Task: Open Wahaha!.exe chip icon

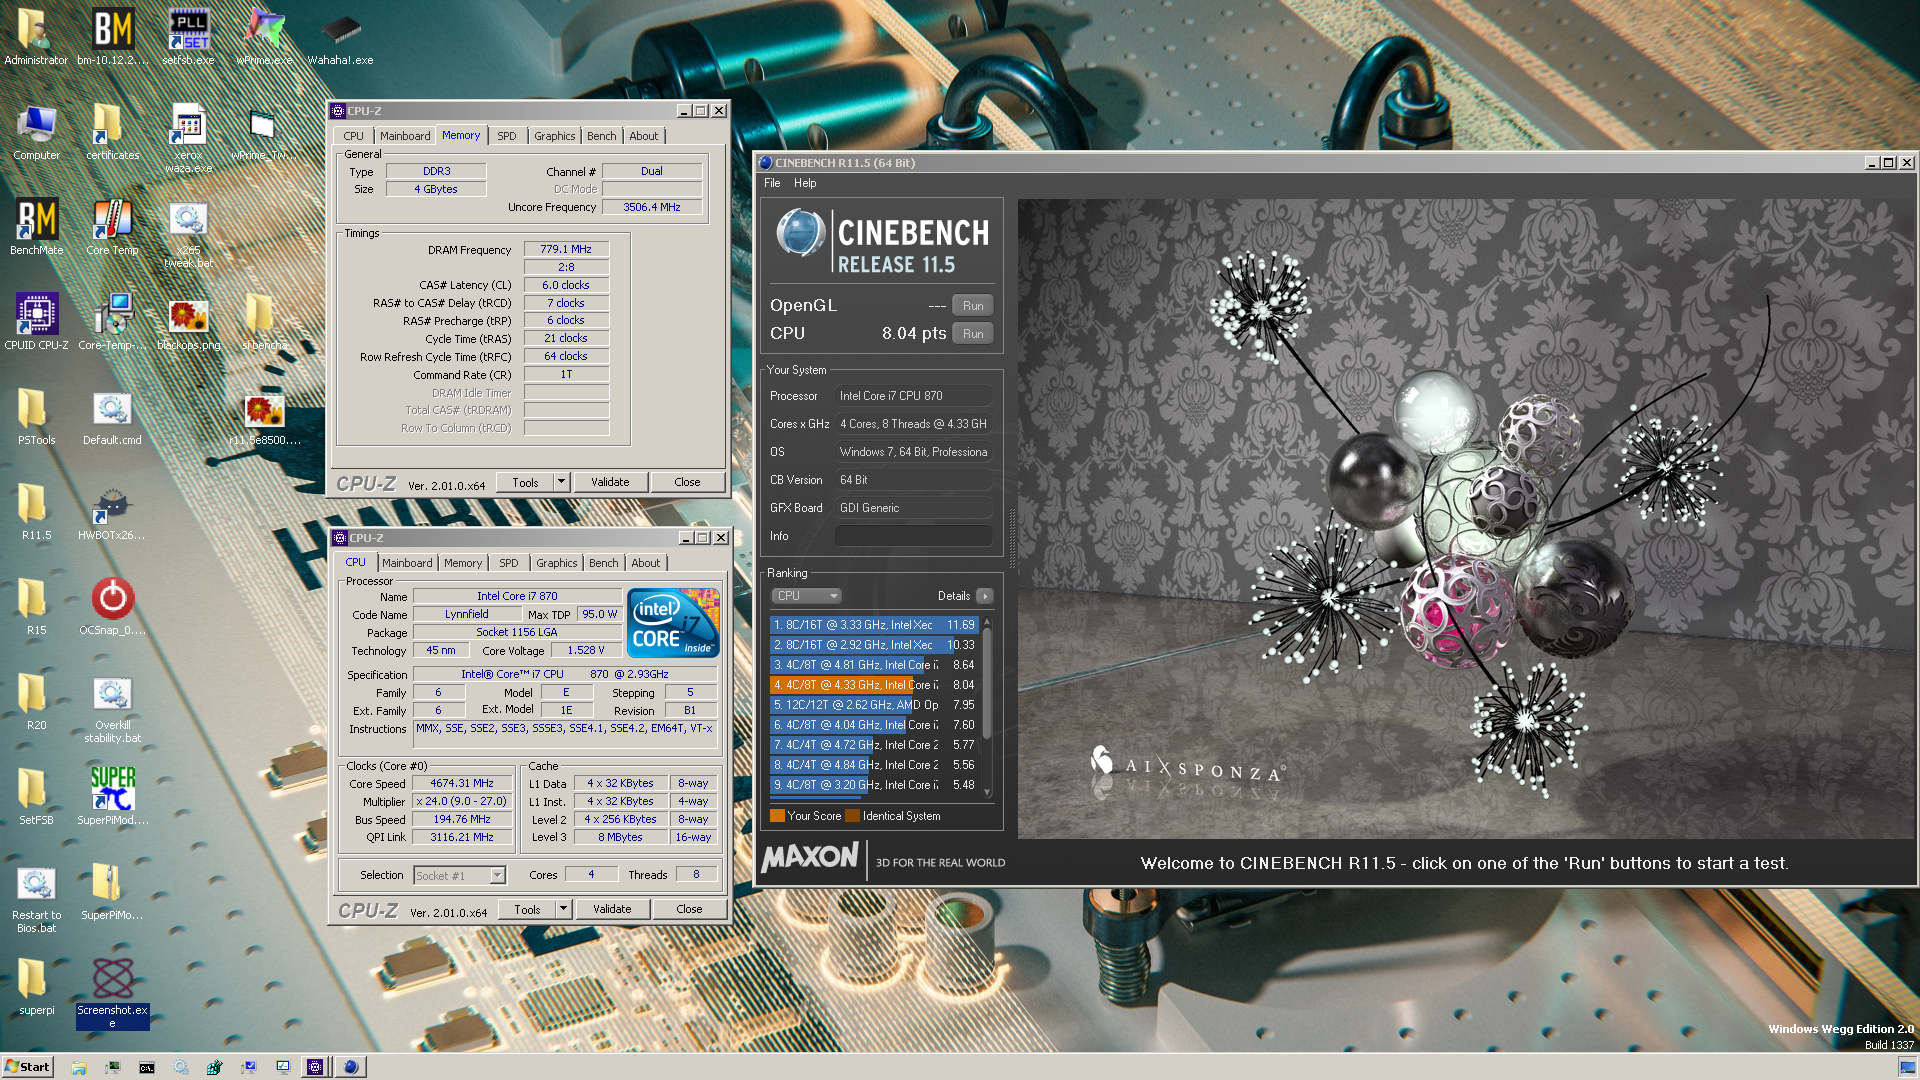Action: click(340, 37)
